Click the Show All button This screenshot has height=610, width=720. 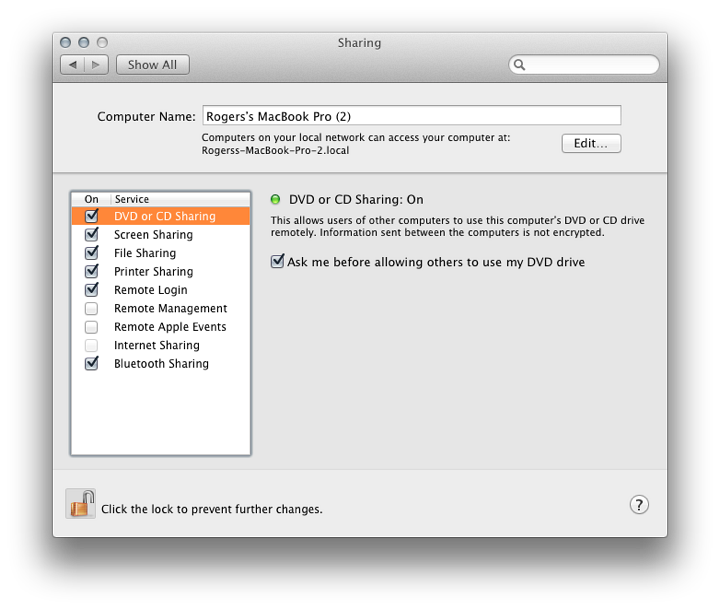click(152, 65)
